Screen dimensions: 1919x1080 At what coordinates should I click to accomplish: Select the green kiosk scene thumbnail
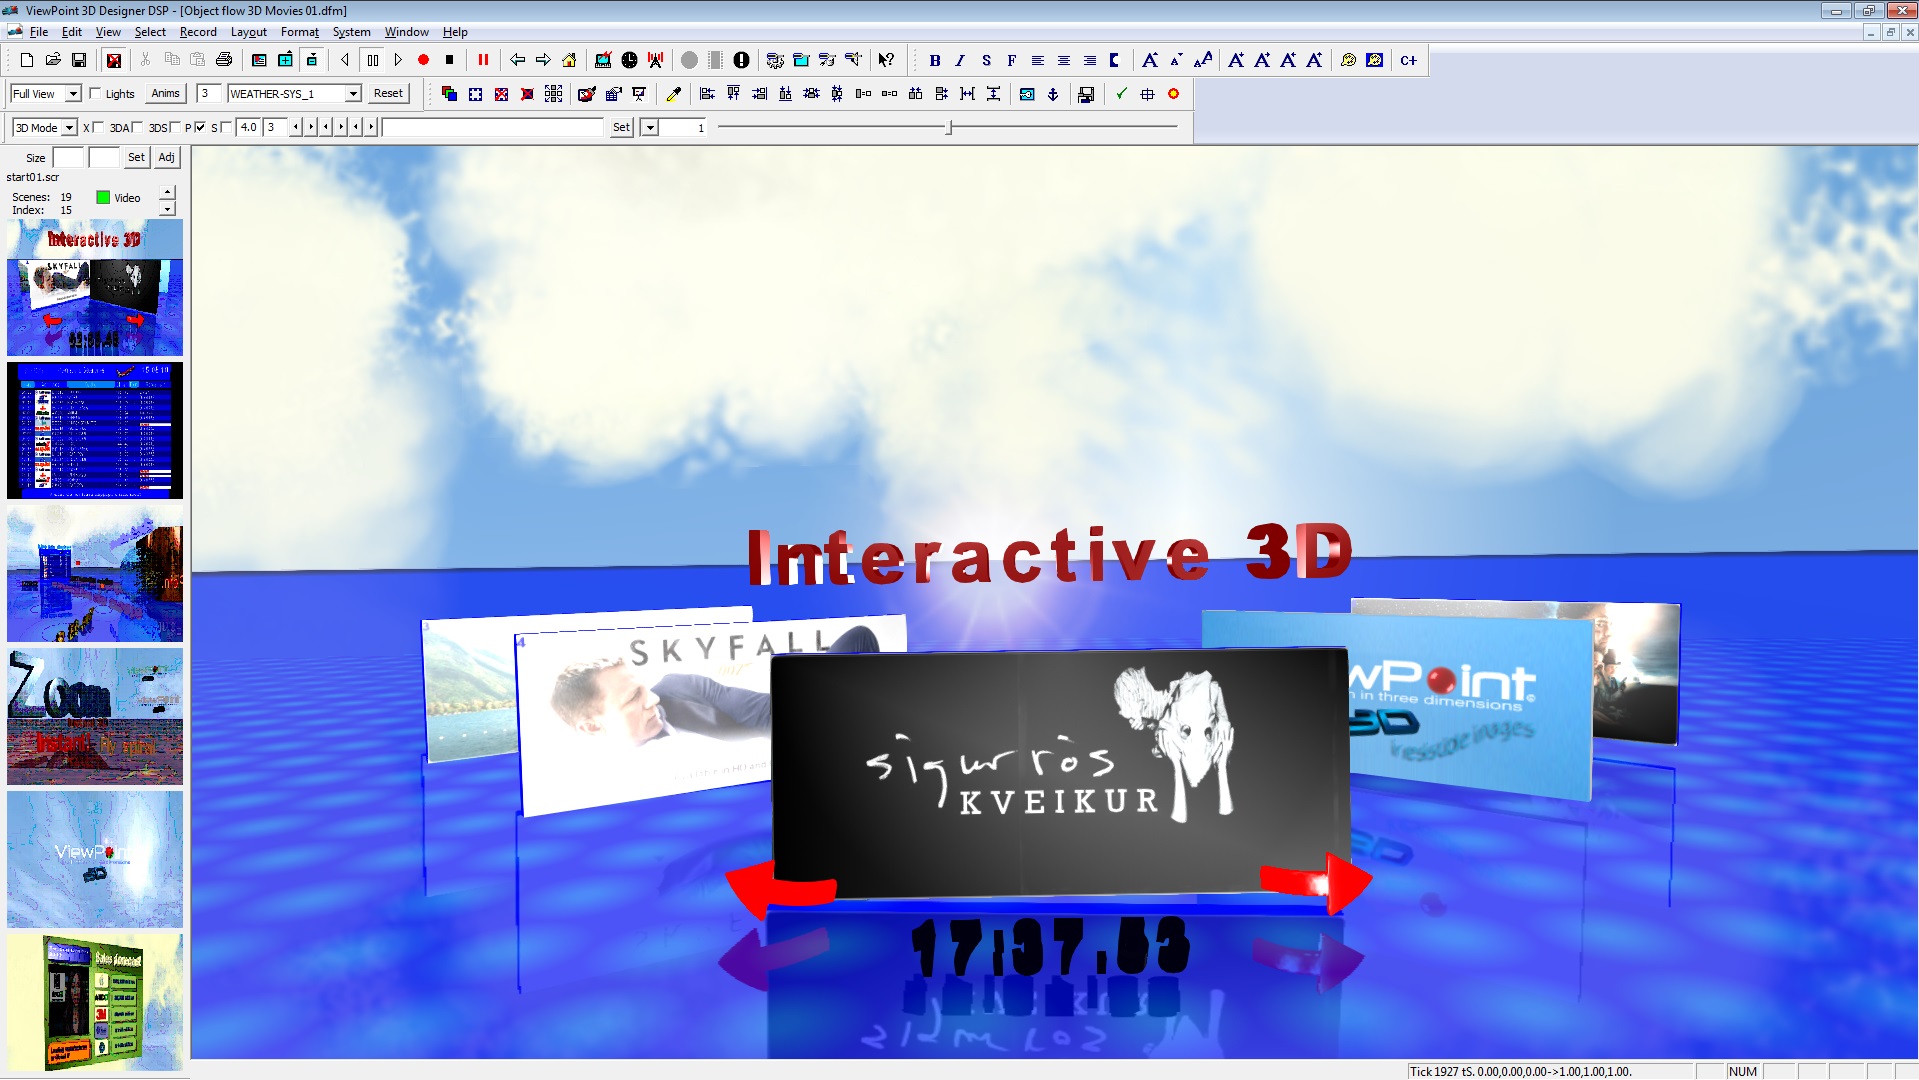tap(95, 1002)
